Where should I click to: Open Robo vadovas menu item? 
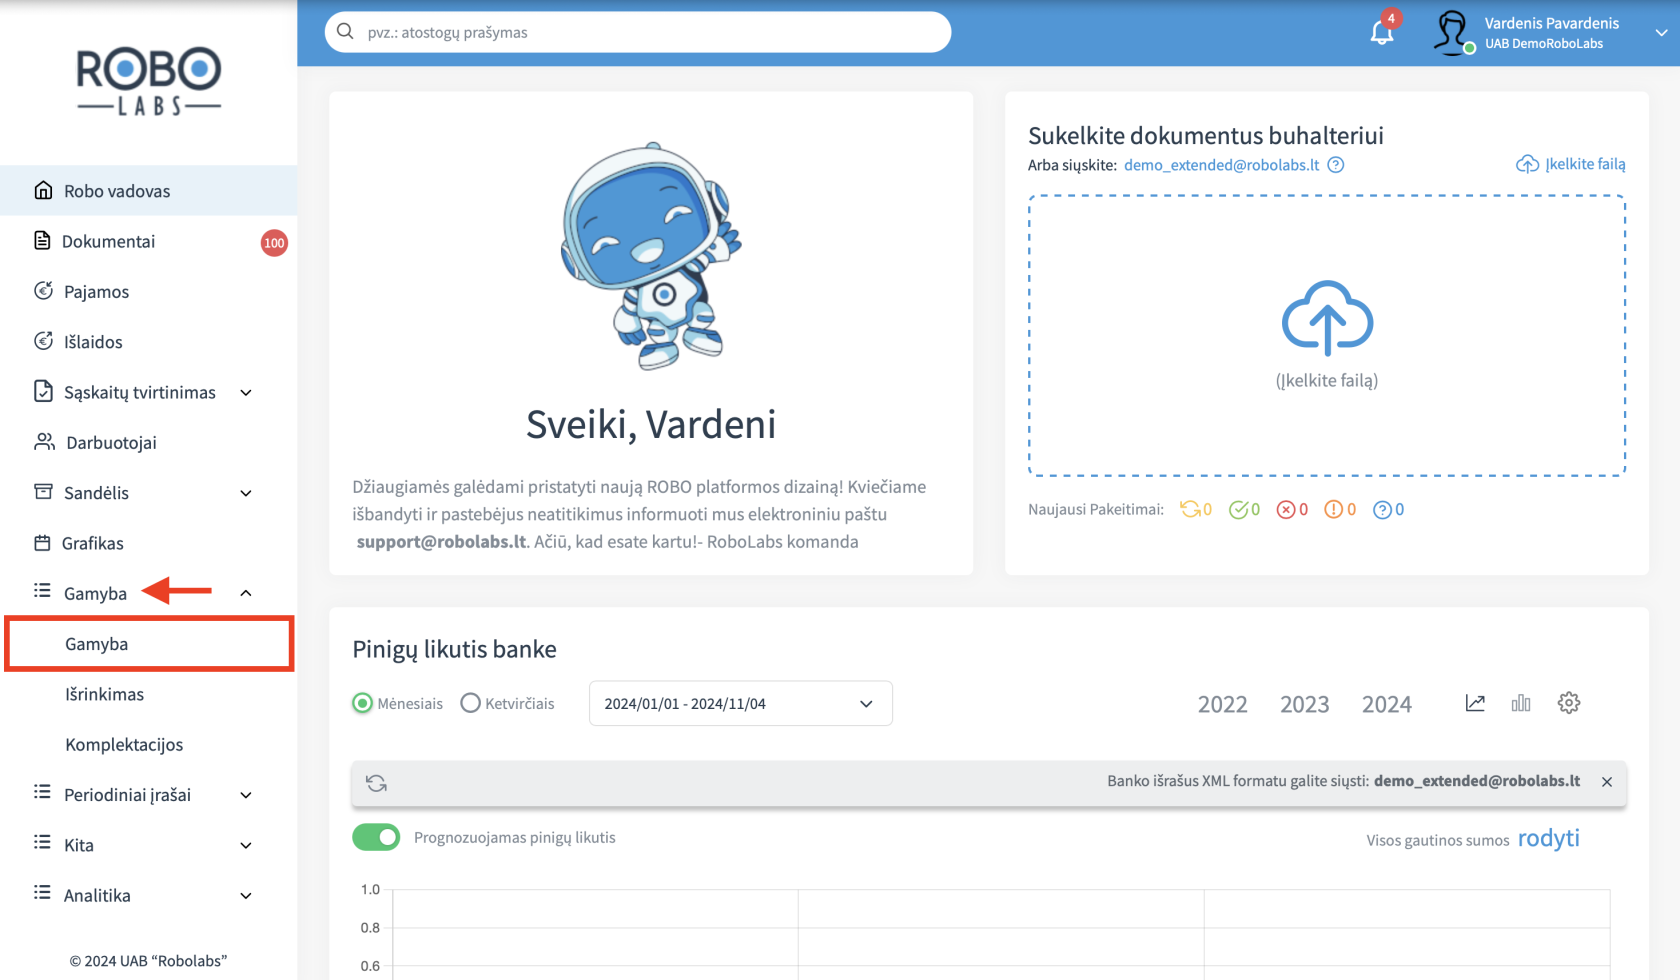pos(149,191)
